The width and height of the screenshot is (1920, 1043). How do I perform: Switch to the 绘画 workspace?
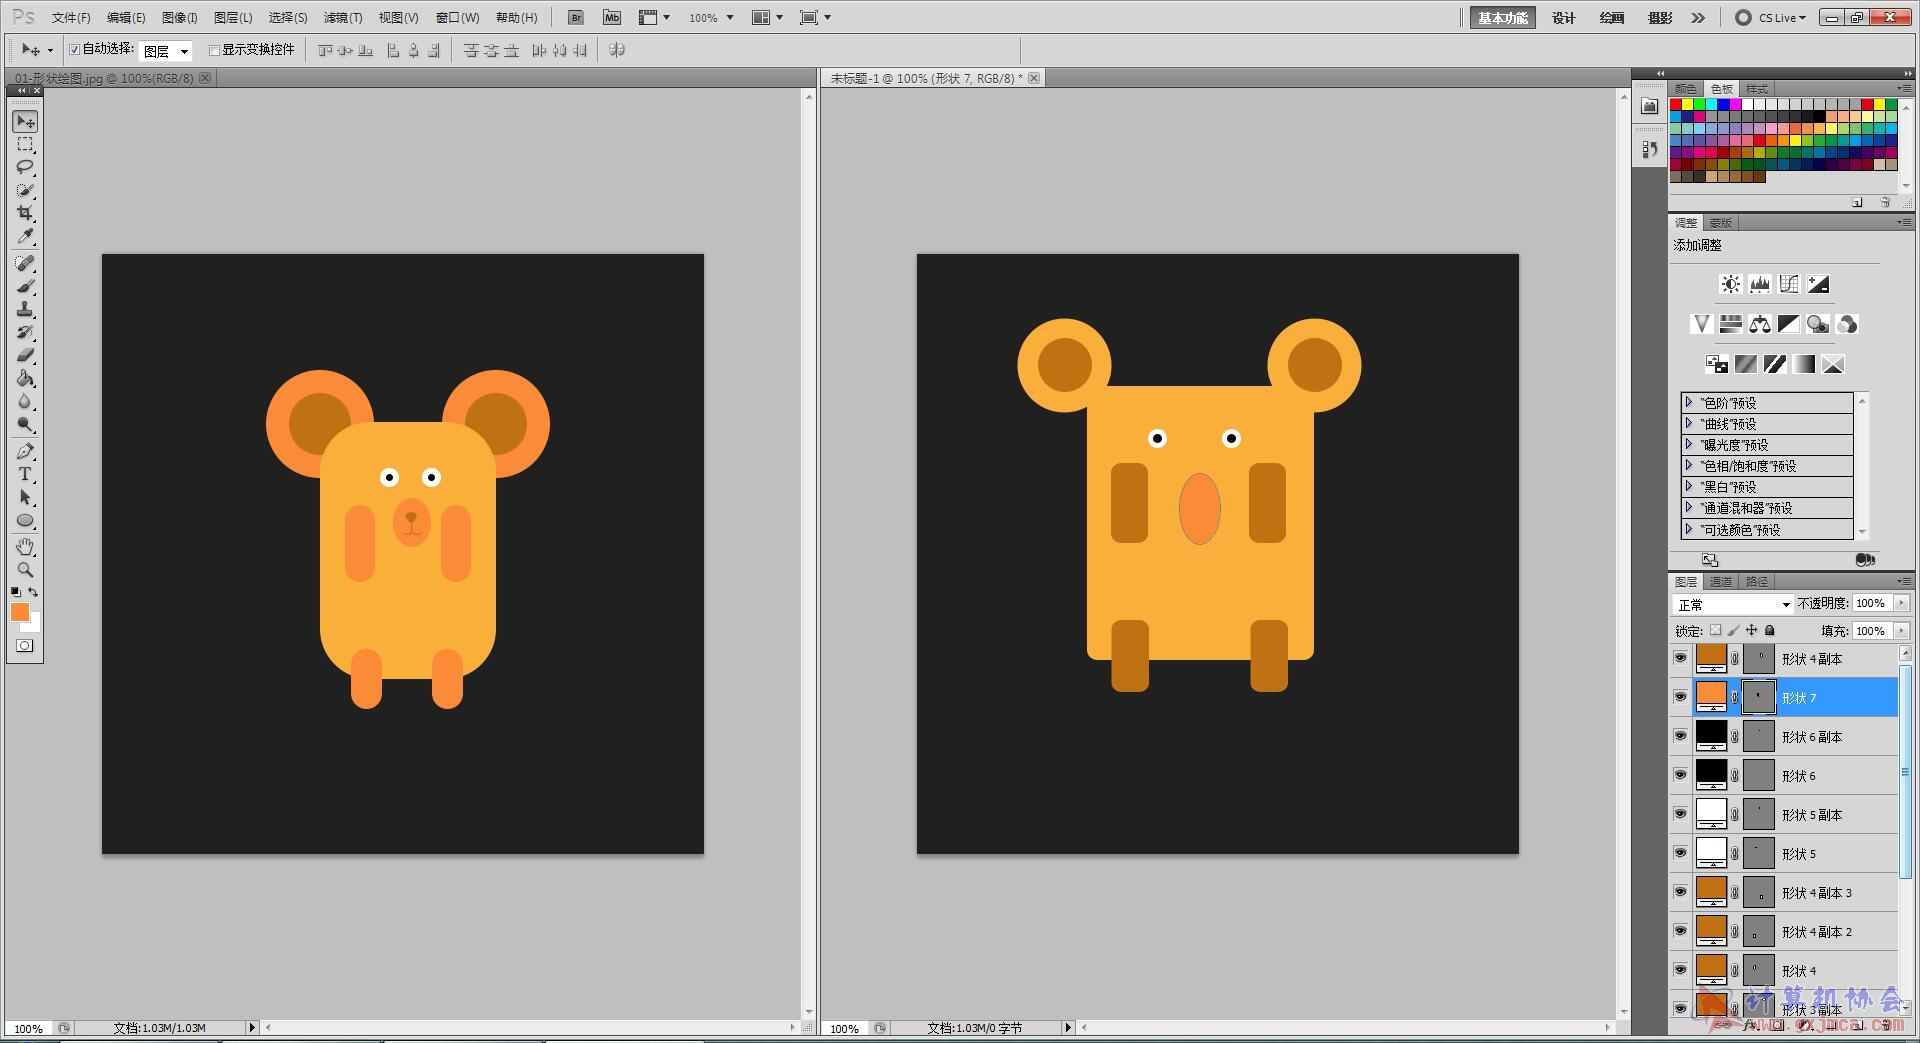[1612, 18]
